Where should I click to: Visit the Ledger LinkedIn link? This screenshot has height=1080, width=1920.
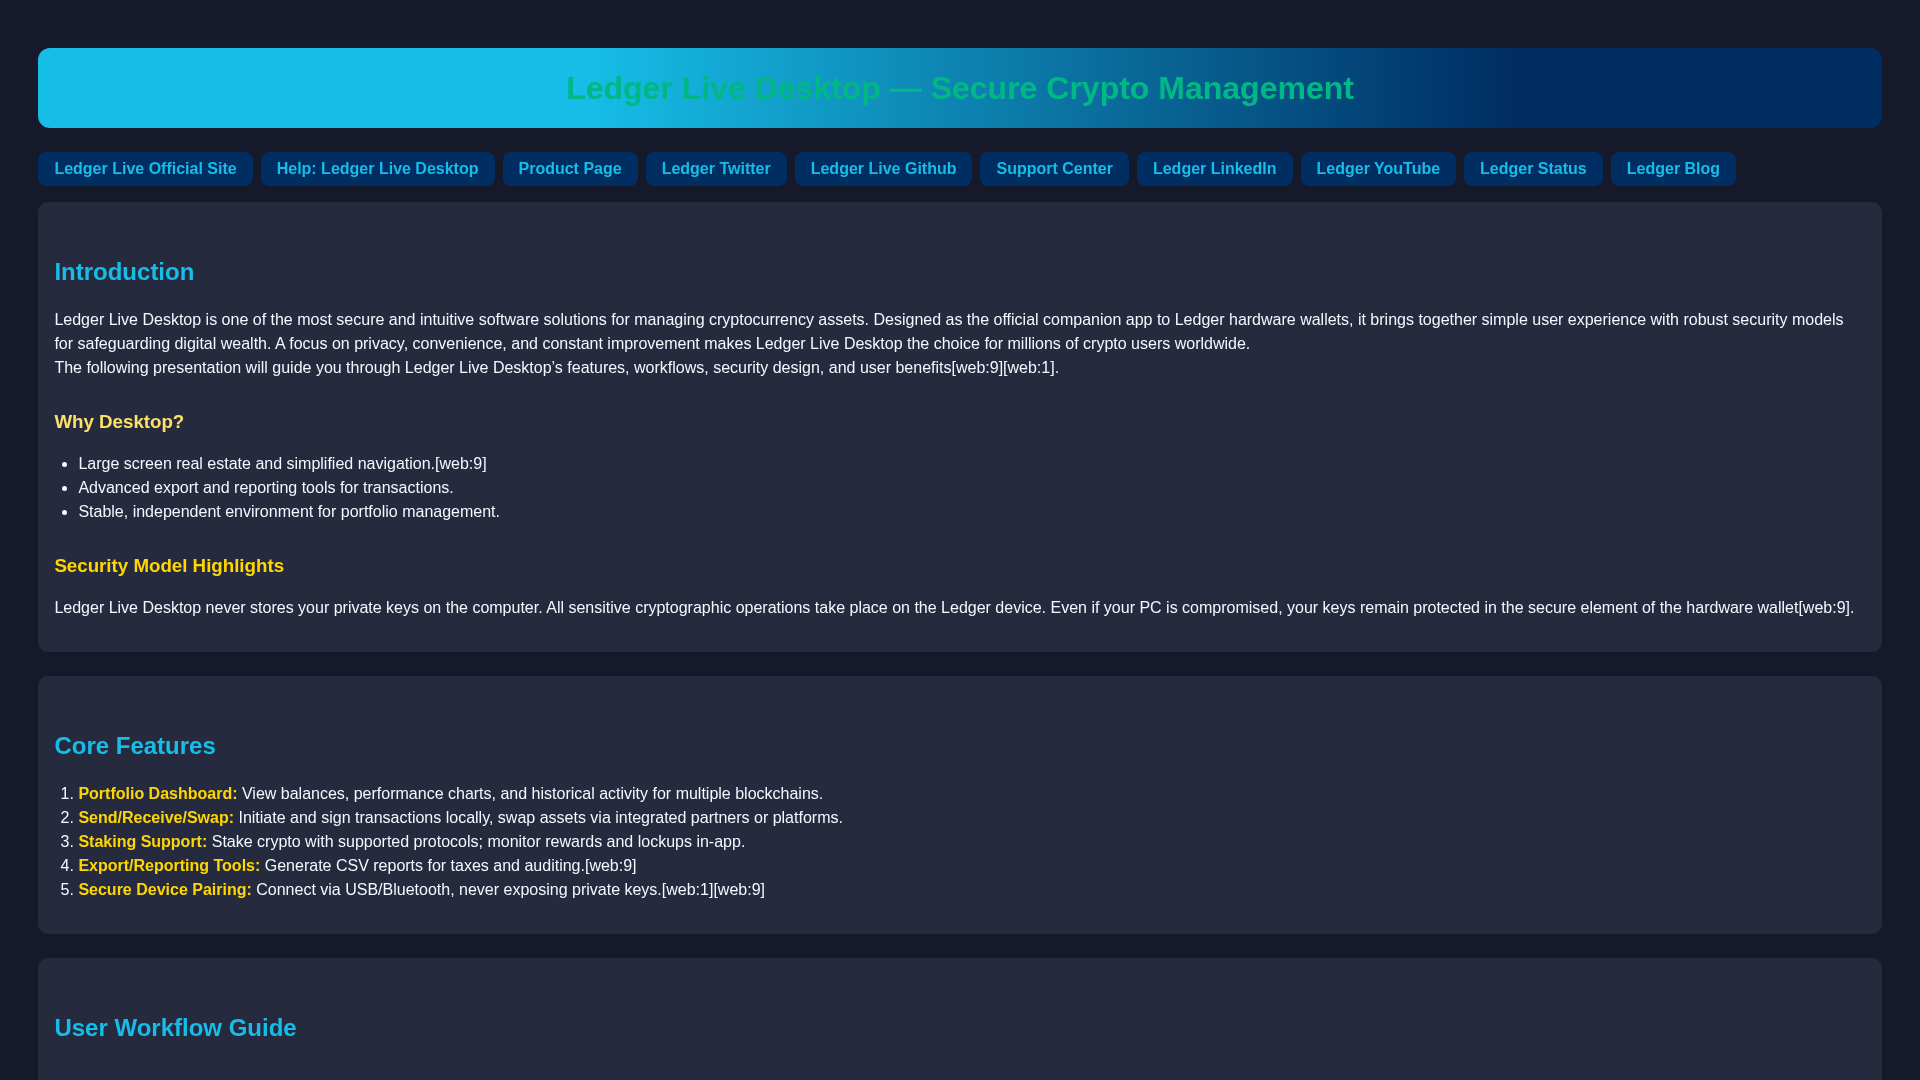[x=1214, y=169]
